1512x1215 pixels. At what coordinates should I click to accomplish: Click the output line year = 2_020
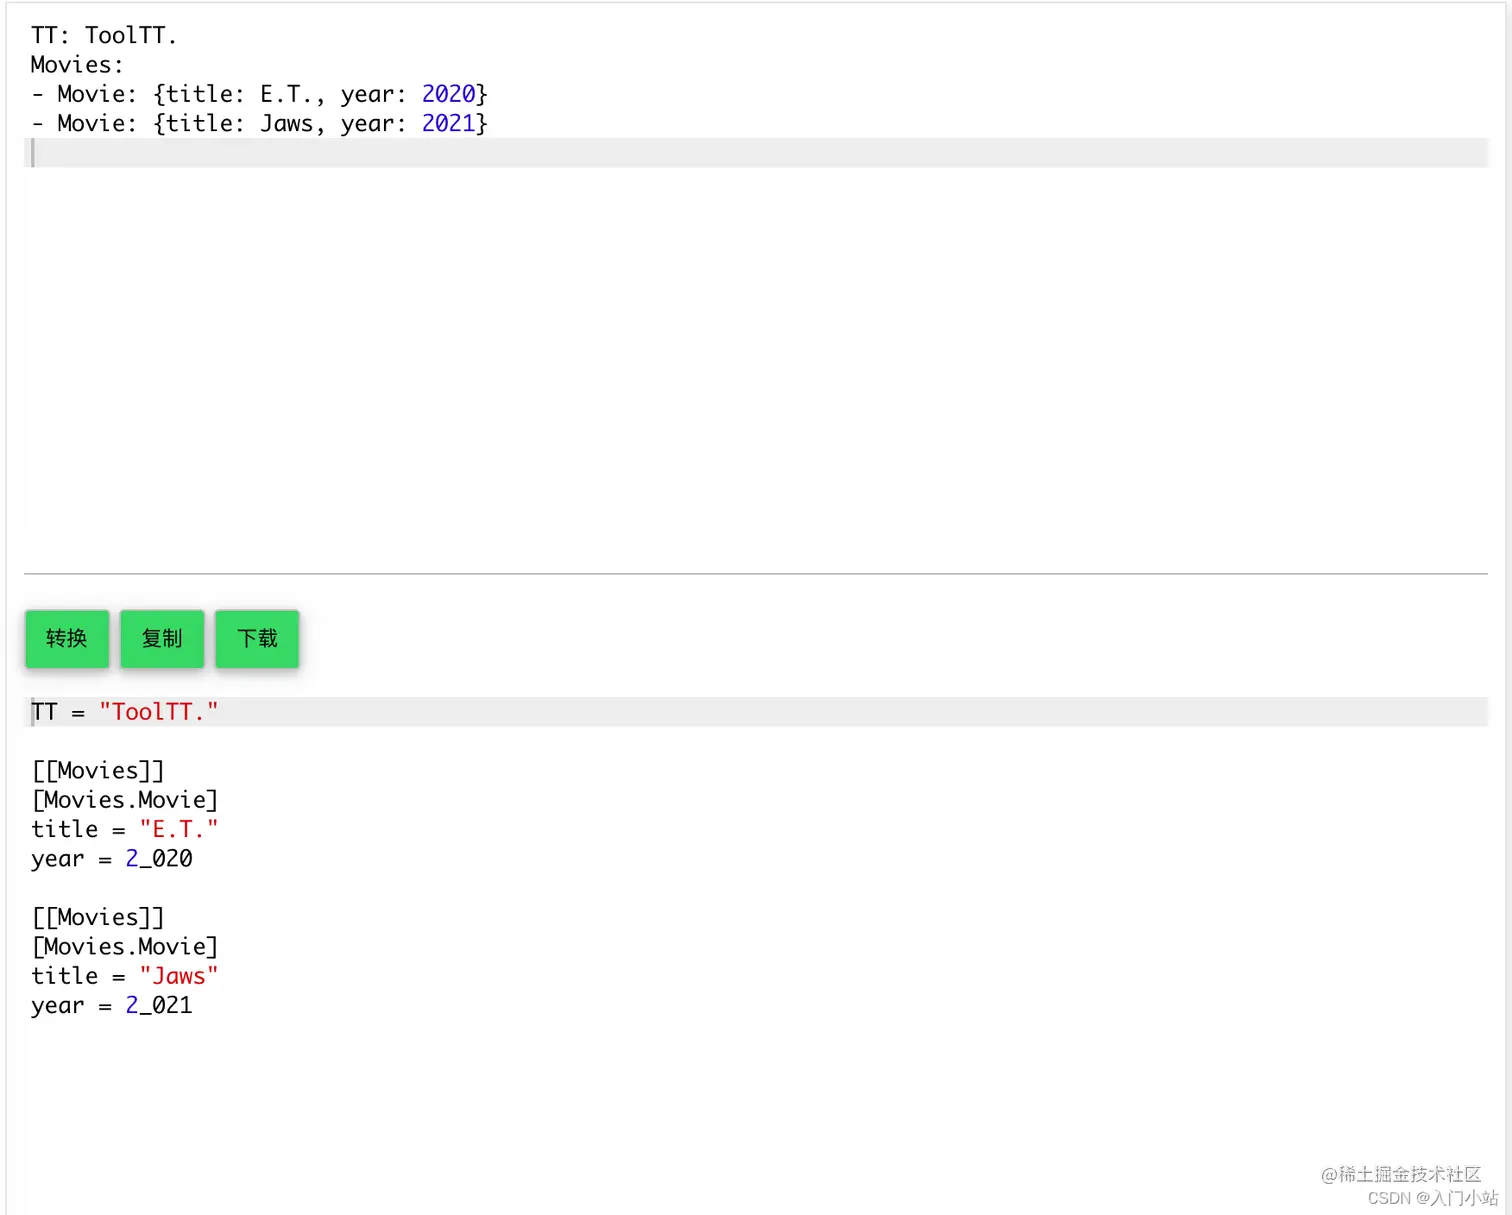112,859
